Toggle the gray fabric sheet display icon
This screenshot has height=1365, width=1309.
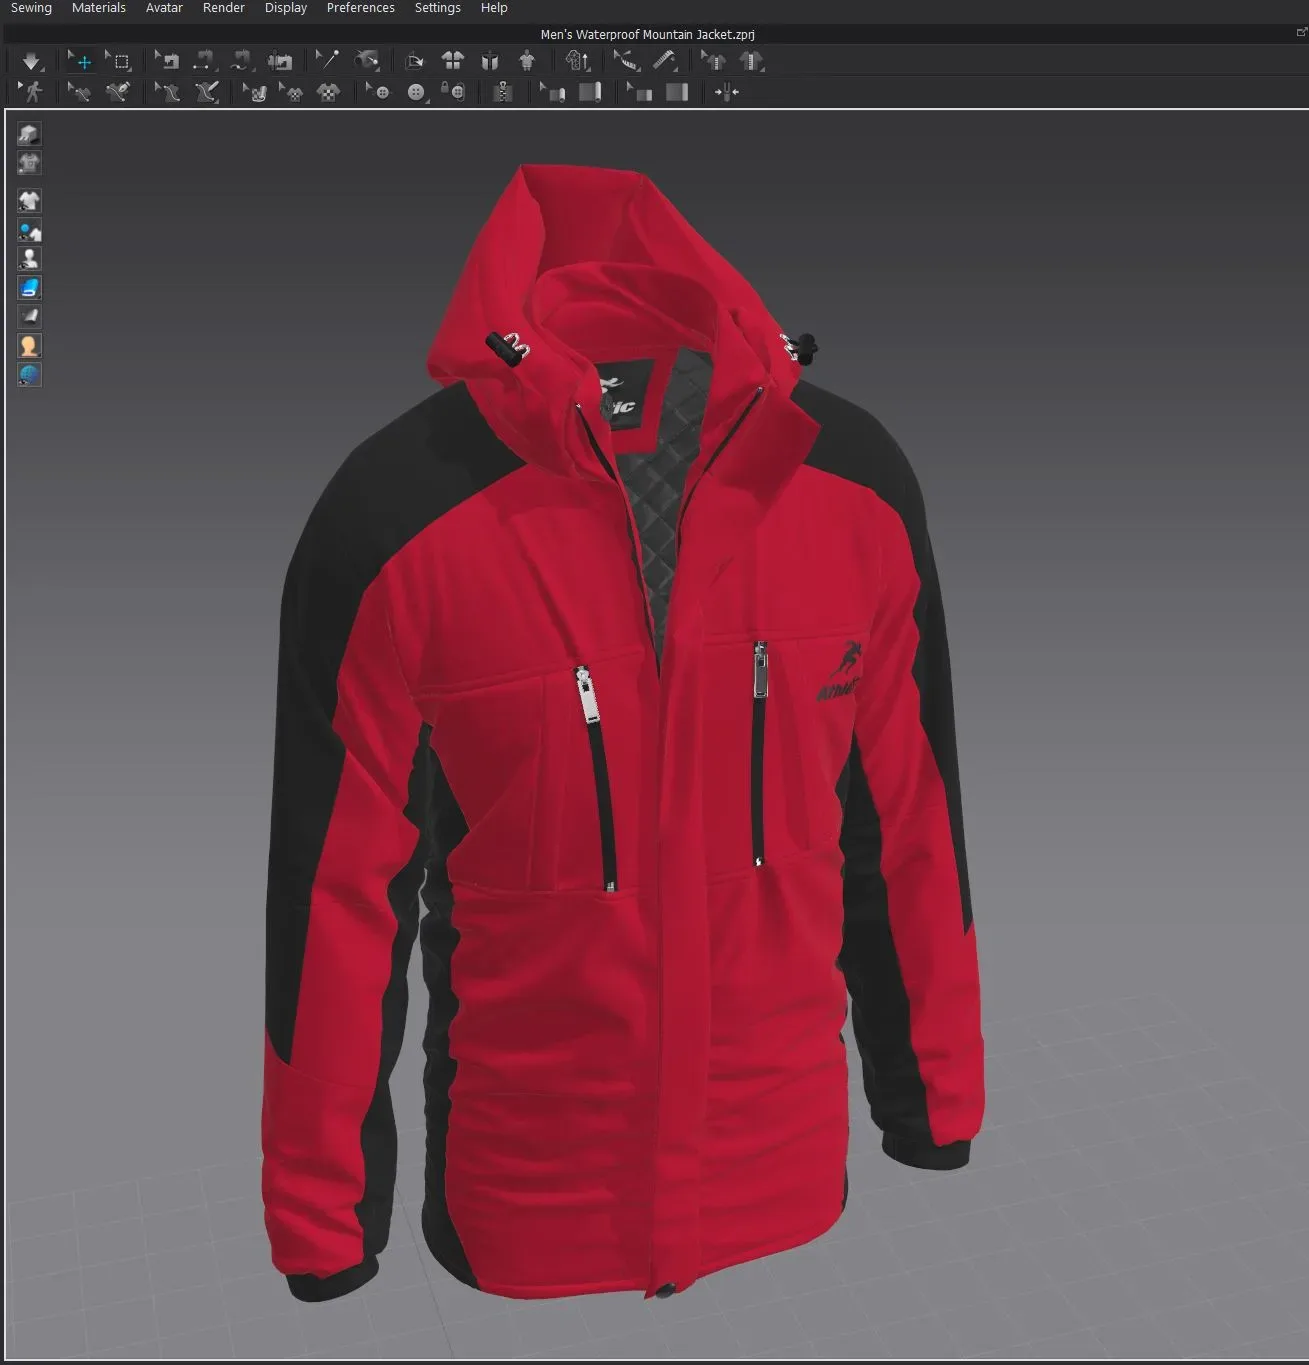click(x=29, y=317)
